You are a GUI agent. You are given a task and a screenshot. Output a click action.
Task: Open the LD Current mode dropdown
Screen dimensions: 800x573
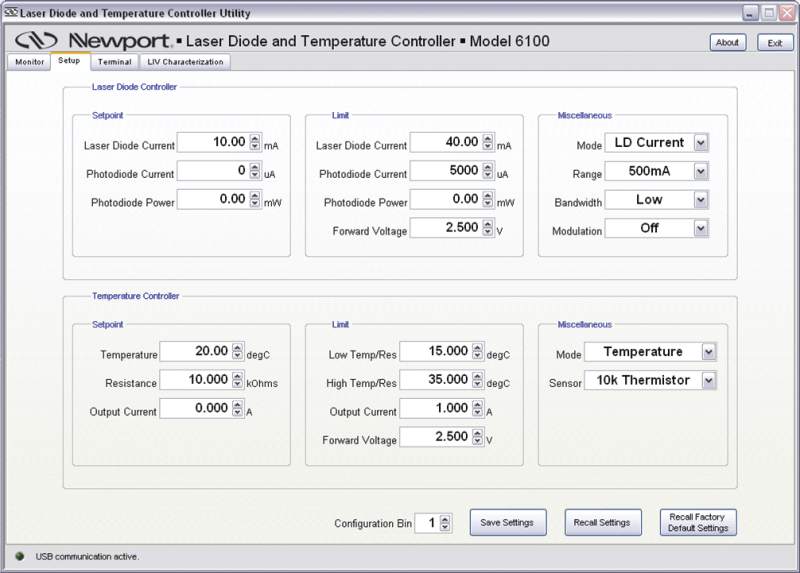coord(700,143)
